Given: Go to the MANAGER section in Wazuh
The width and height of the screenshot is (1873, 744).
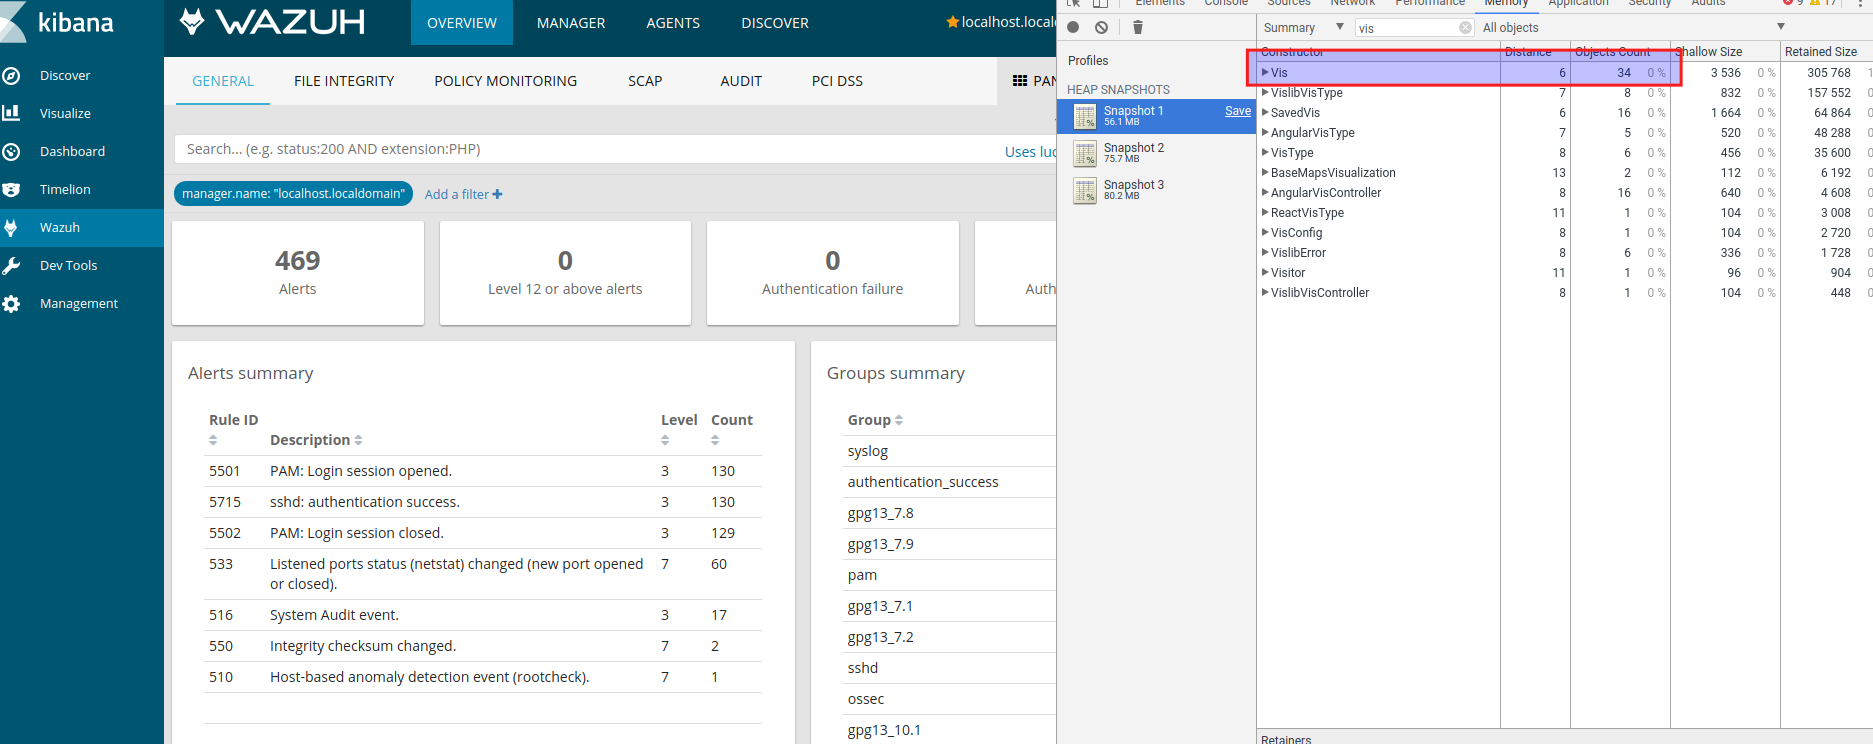Looking at the screenshot, I should coord(571,22).
